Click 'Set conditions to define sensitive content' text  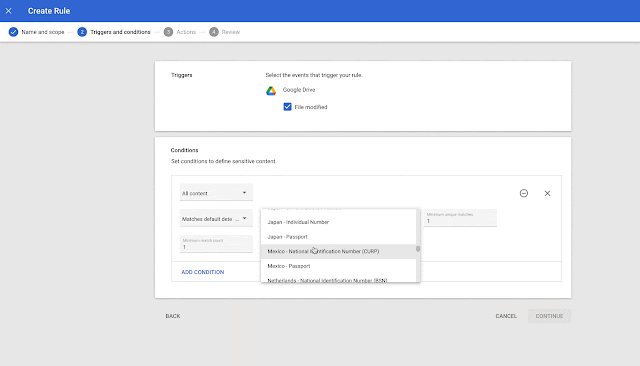click(x=224, y=161)
